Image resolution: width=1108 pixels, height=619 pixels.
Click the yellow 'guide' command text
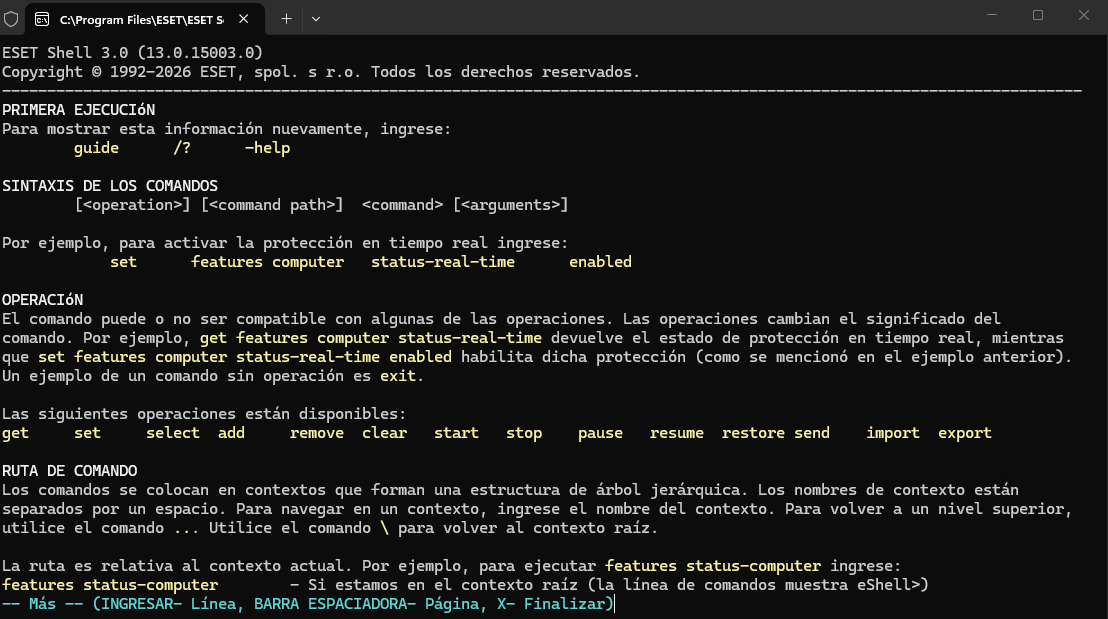tap(96, 148)
